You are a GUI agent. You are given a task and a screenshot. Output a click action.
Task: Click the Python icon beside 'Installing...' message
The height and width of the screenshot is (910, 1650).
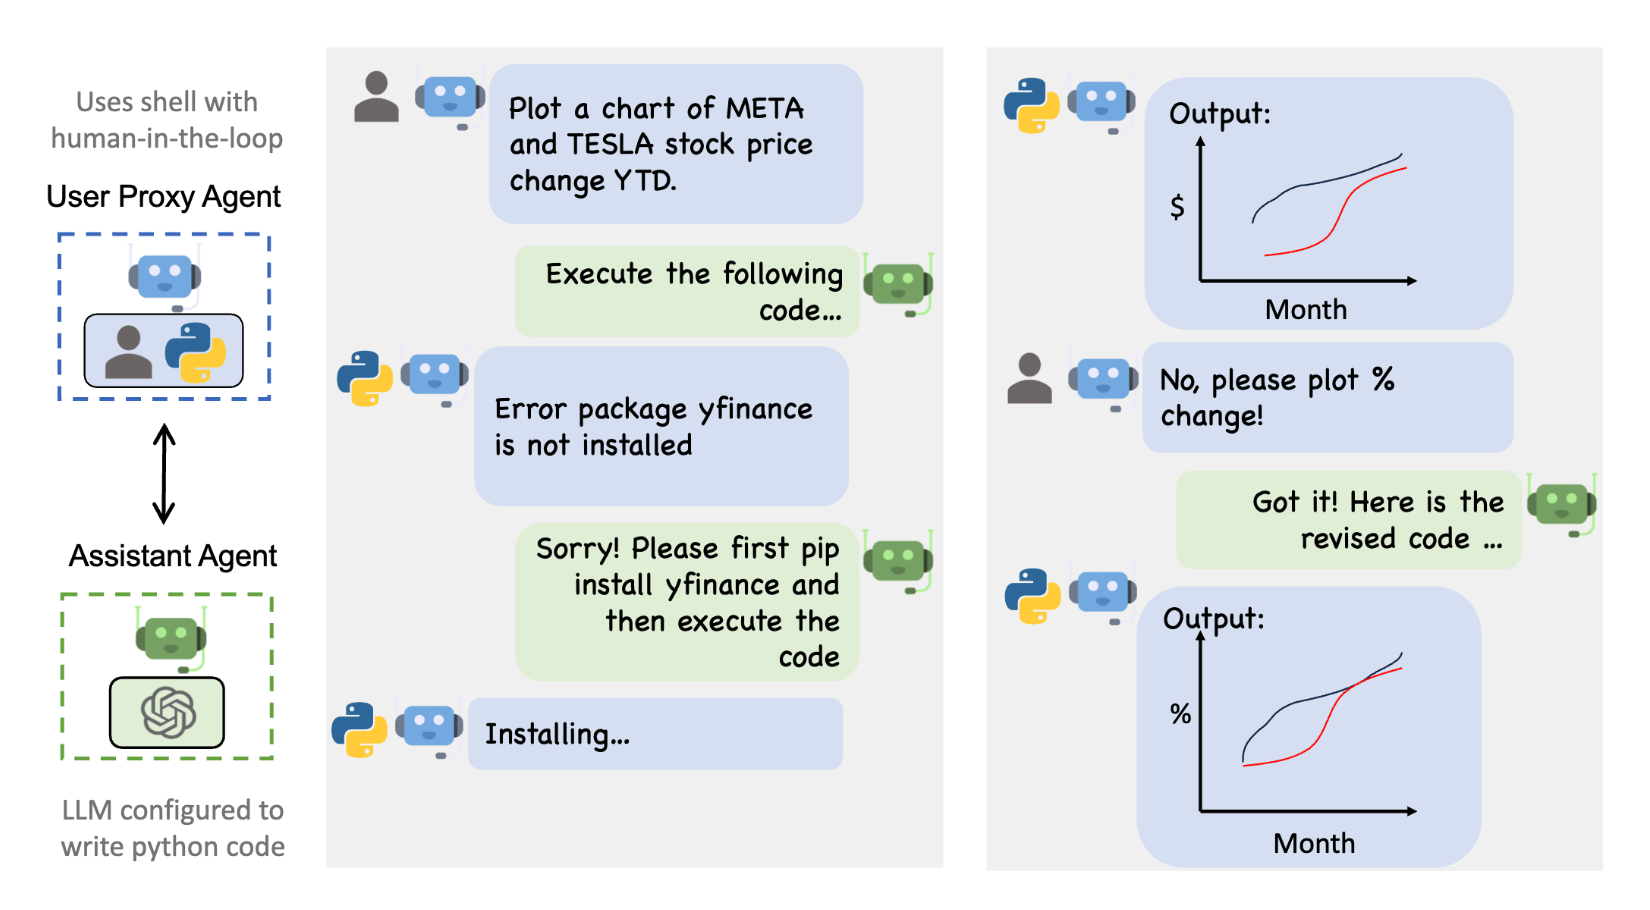(359, 730)
